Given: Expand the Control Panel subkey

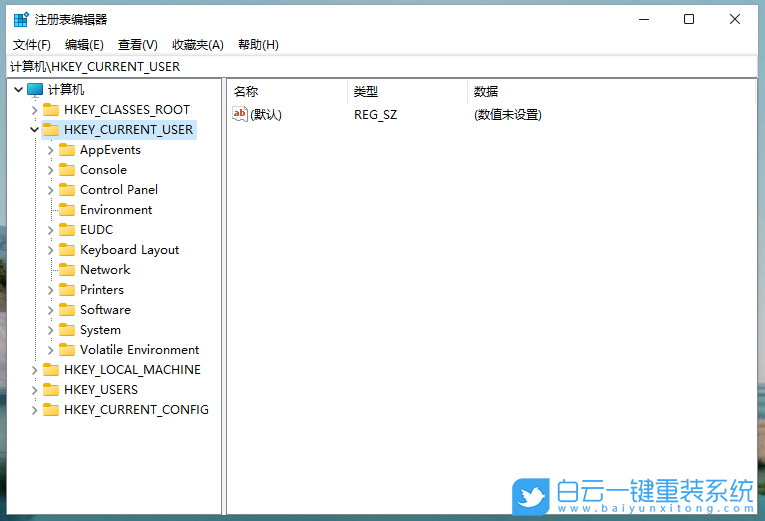Looking at the screenshot, I should pyautogui.click(x=51, y=190).
